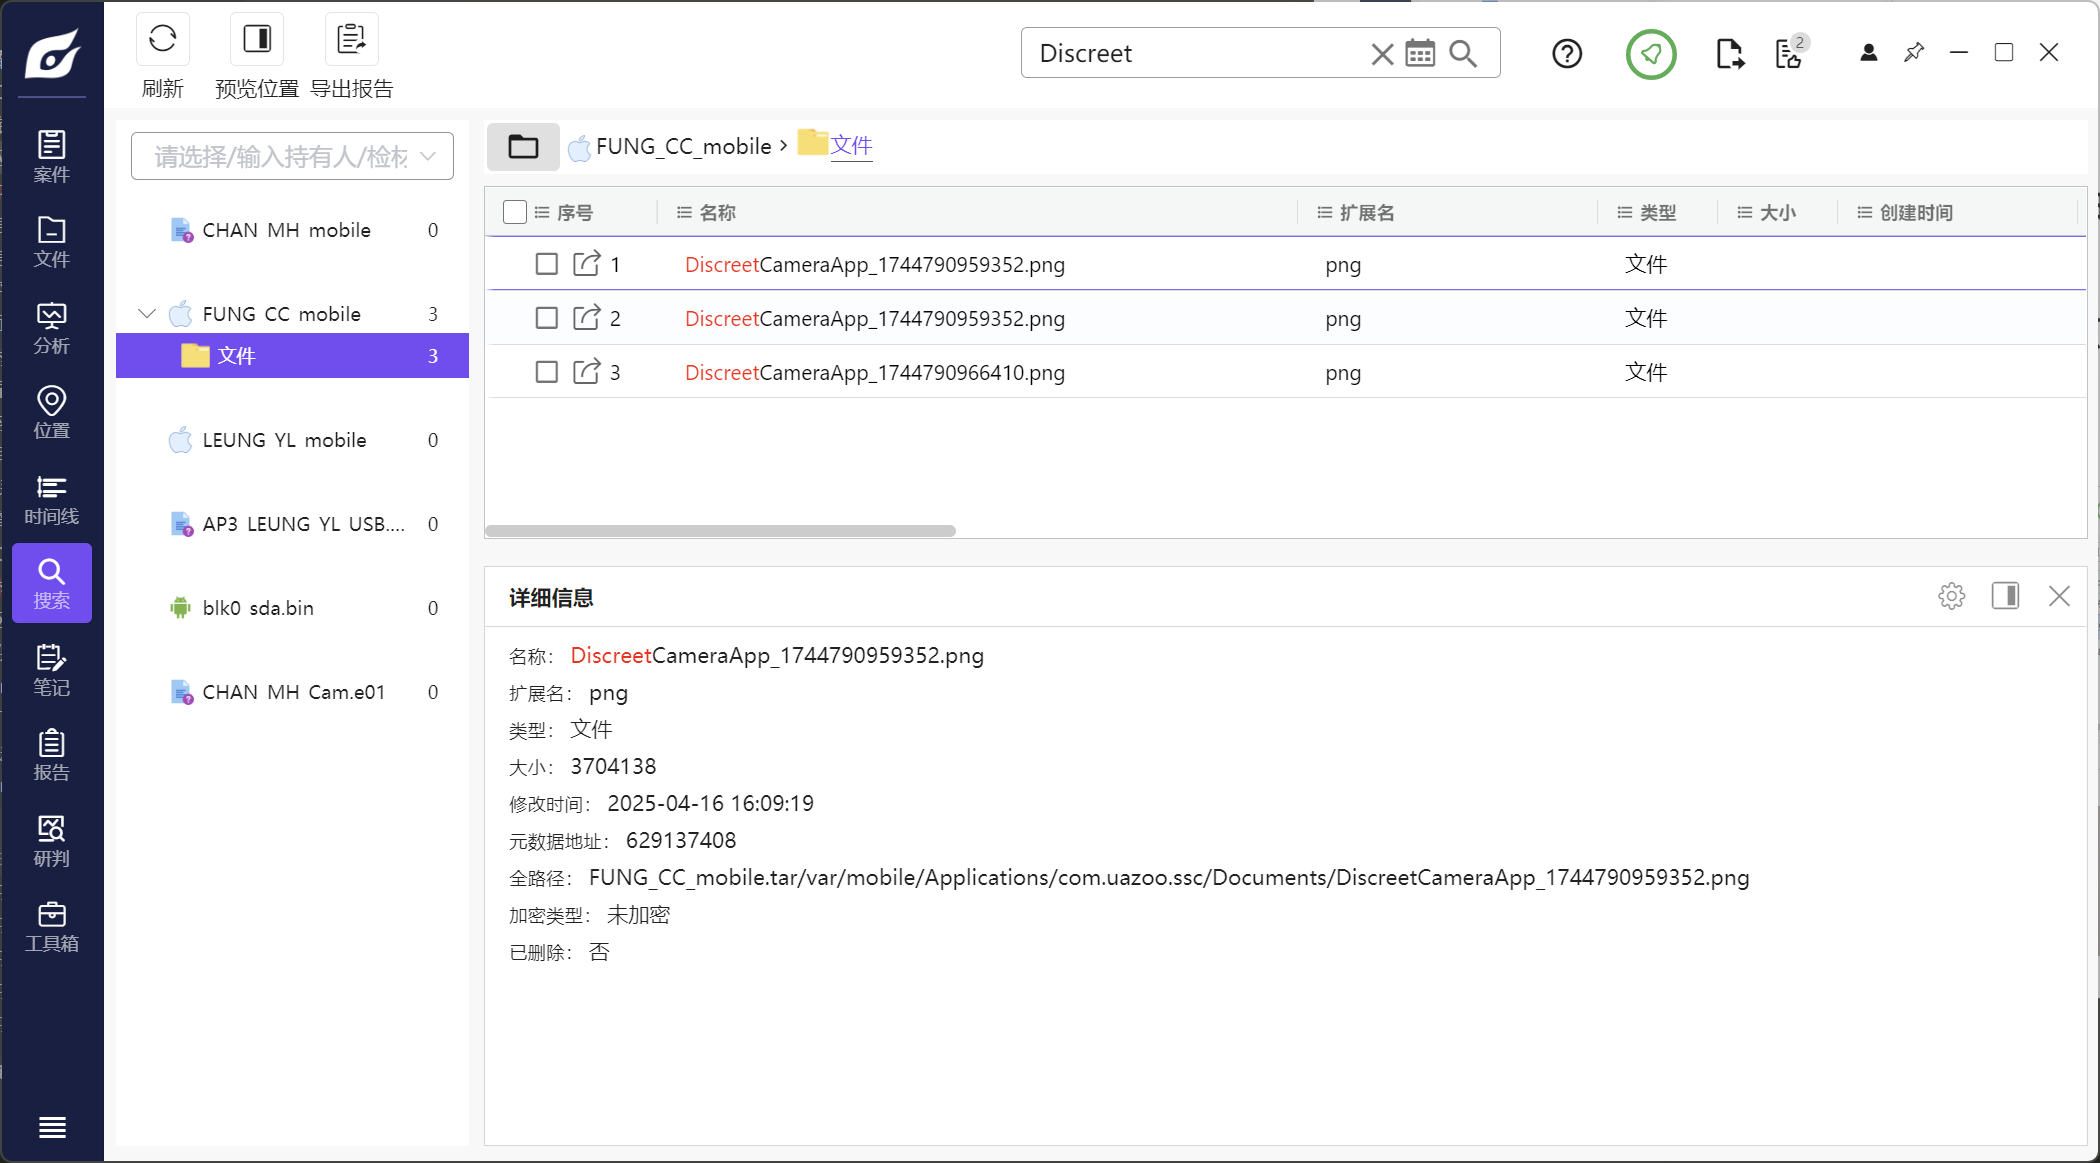Collapse the FUNG CC mobile tree node
The image size is (2100, 1163).
147,314
